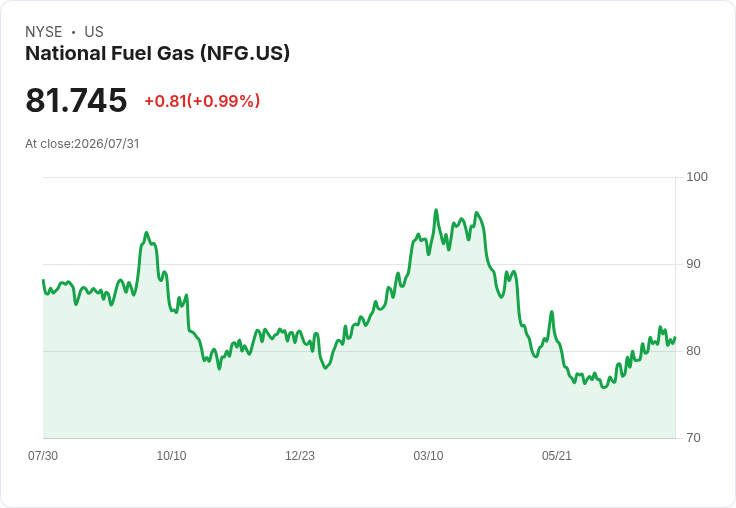Click the 90 label on the price axis
The height and width of the screenshot is (508, 736).
click(x=693, y=264)
